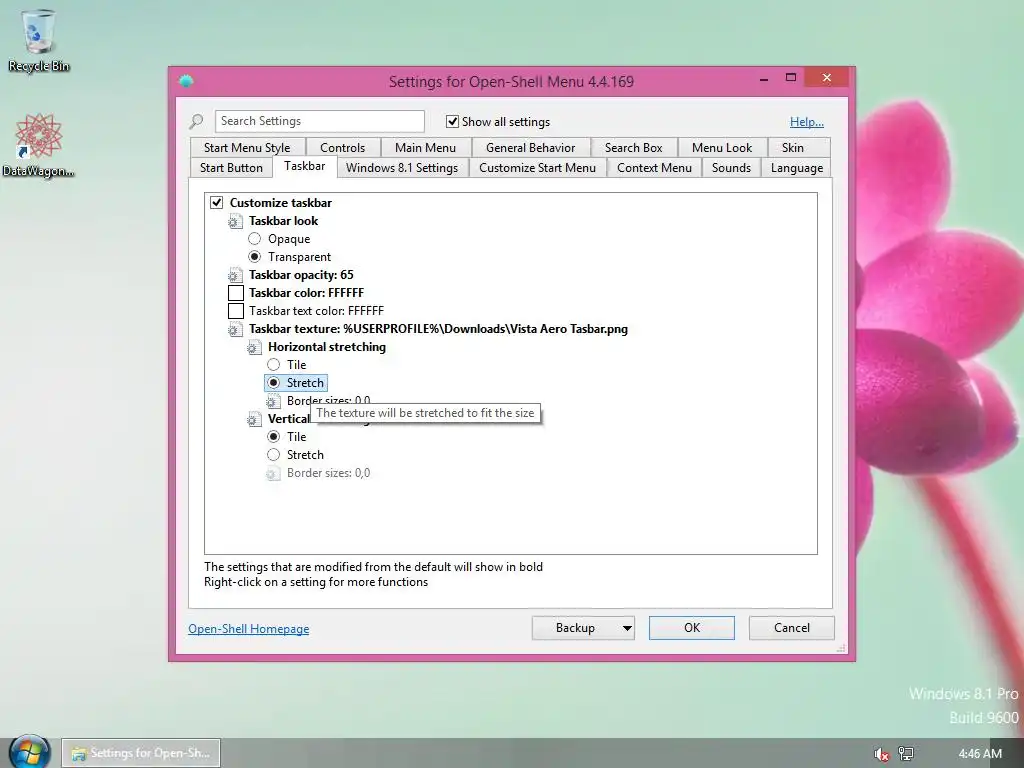Confirm settings with the OK button
1024x768 pixels.
pyautogui.click(x=692, y=628)
